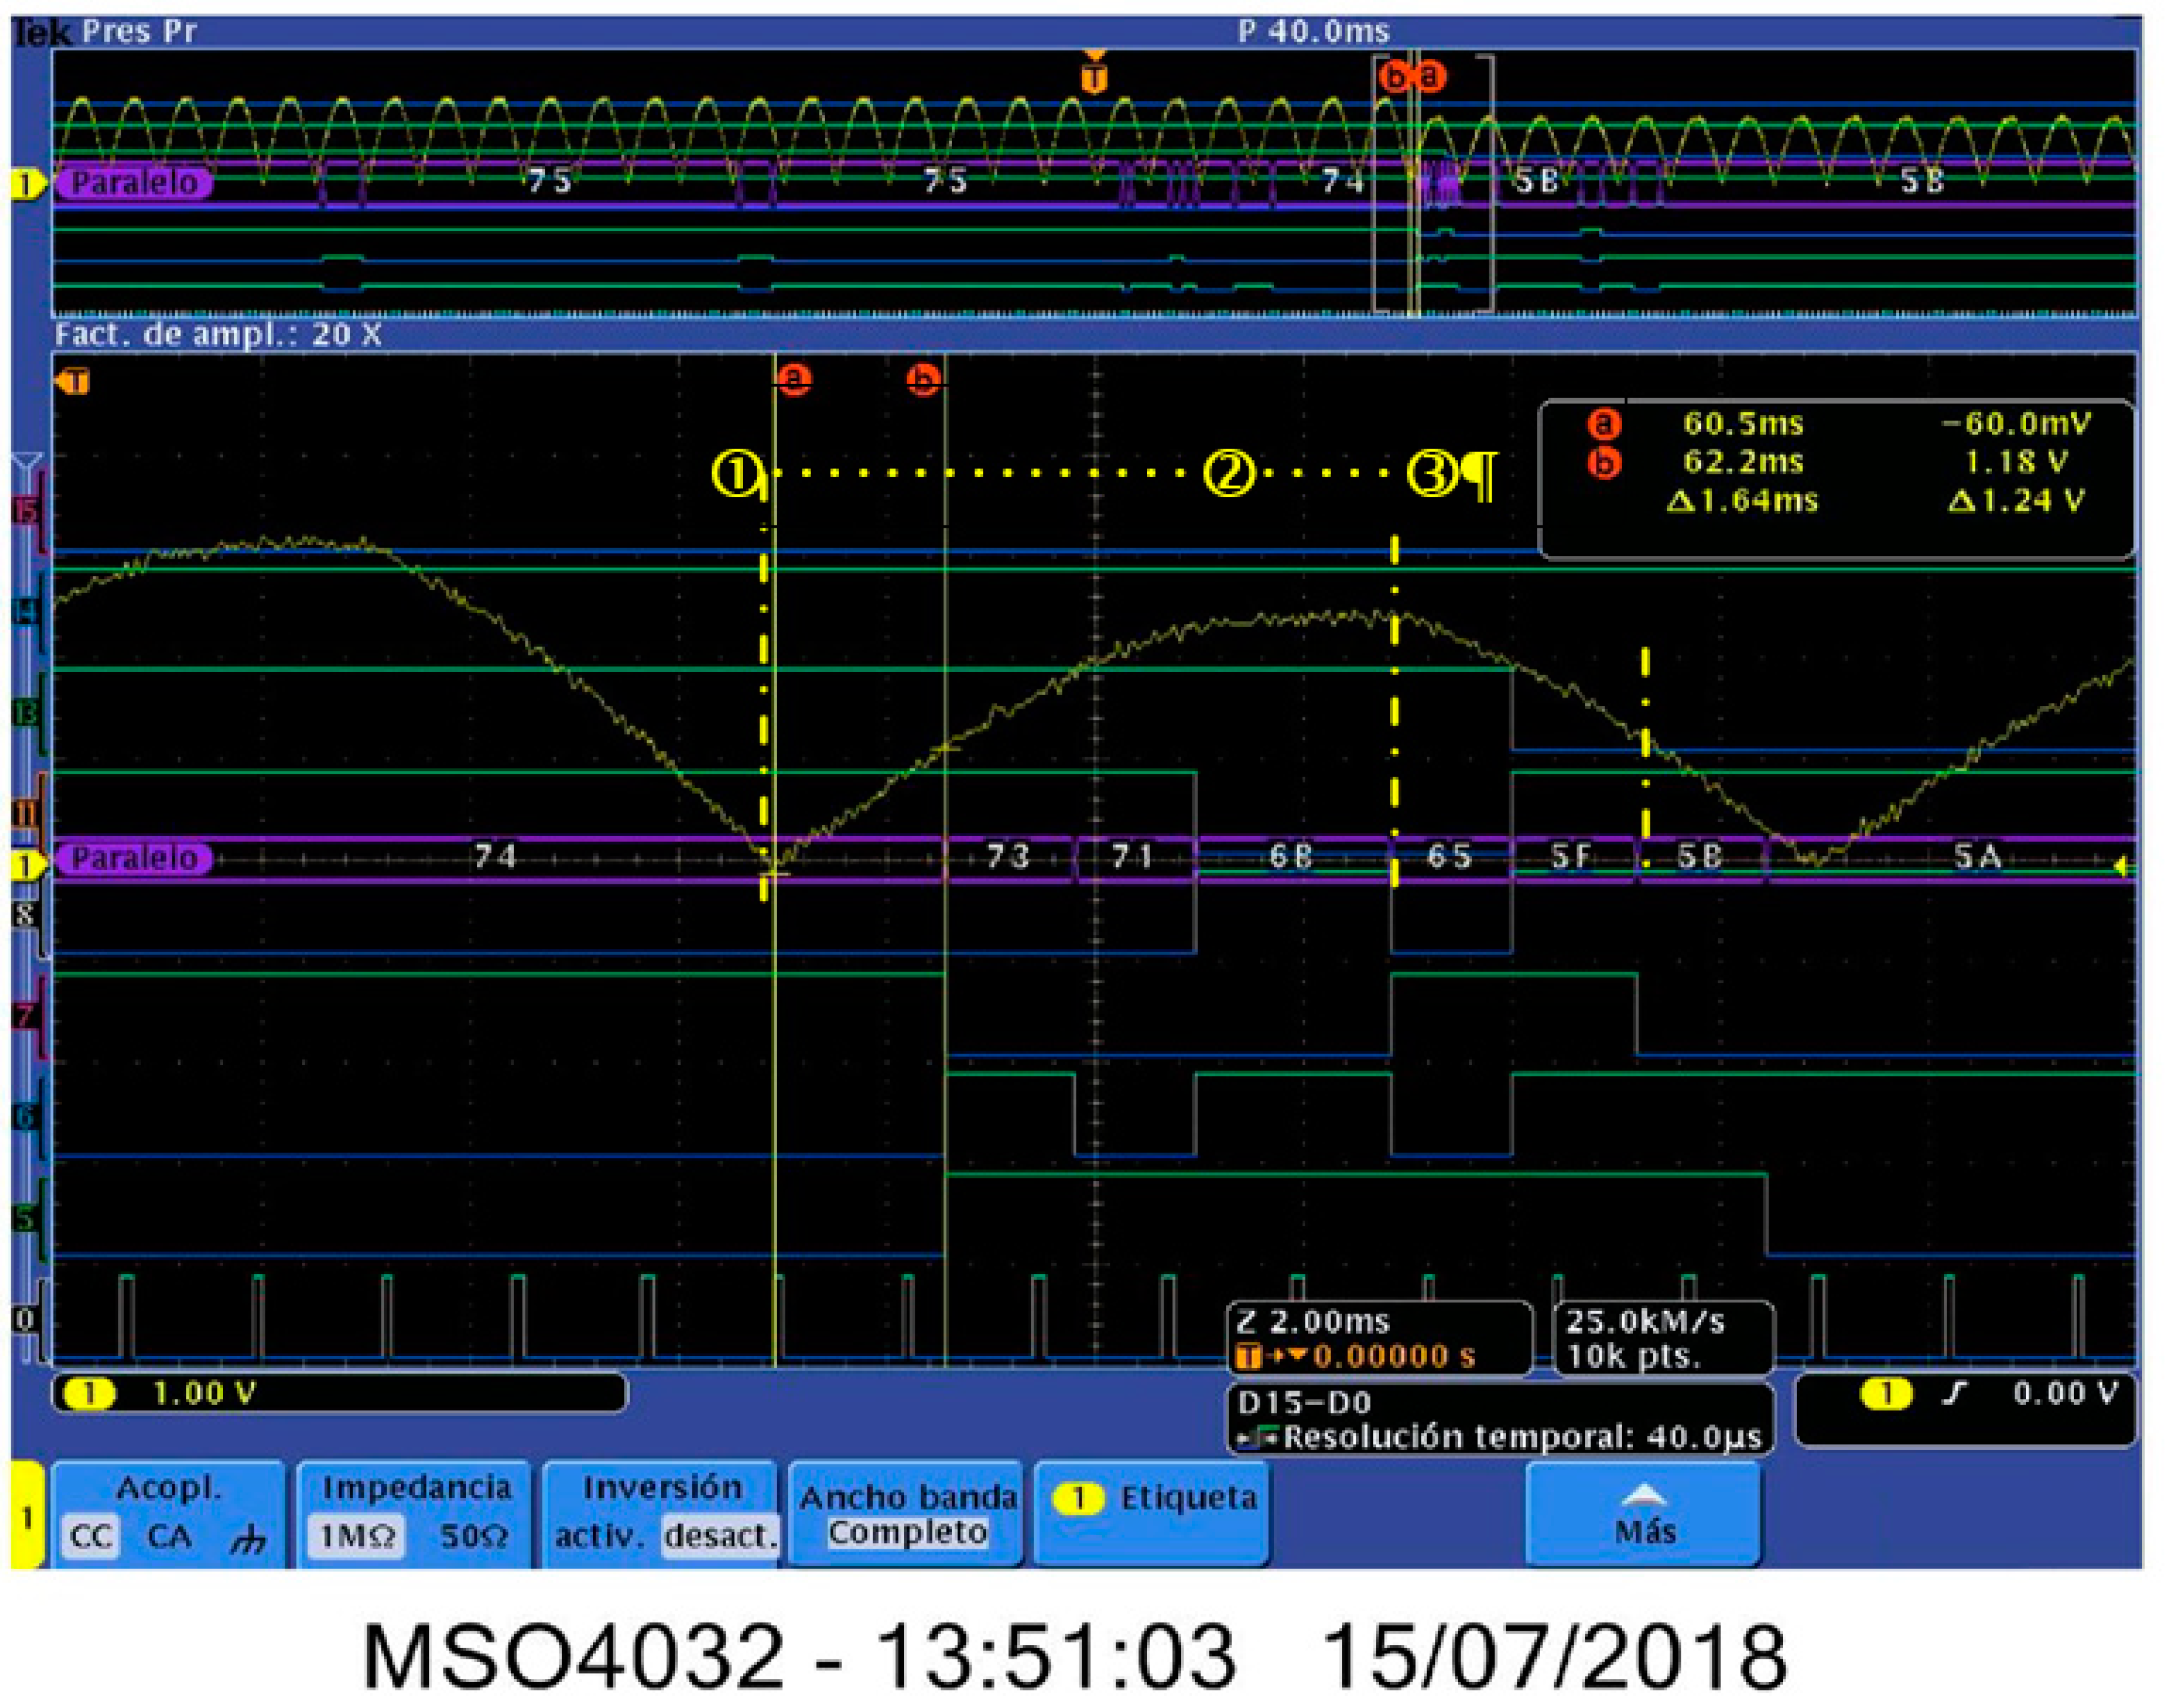The width and height of the screenshot is (2171, 1708).
Task: Open the Impedancia 1MΩ setting
Action: [x=358, y=1535]
